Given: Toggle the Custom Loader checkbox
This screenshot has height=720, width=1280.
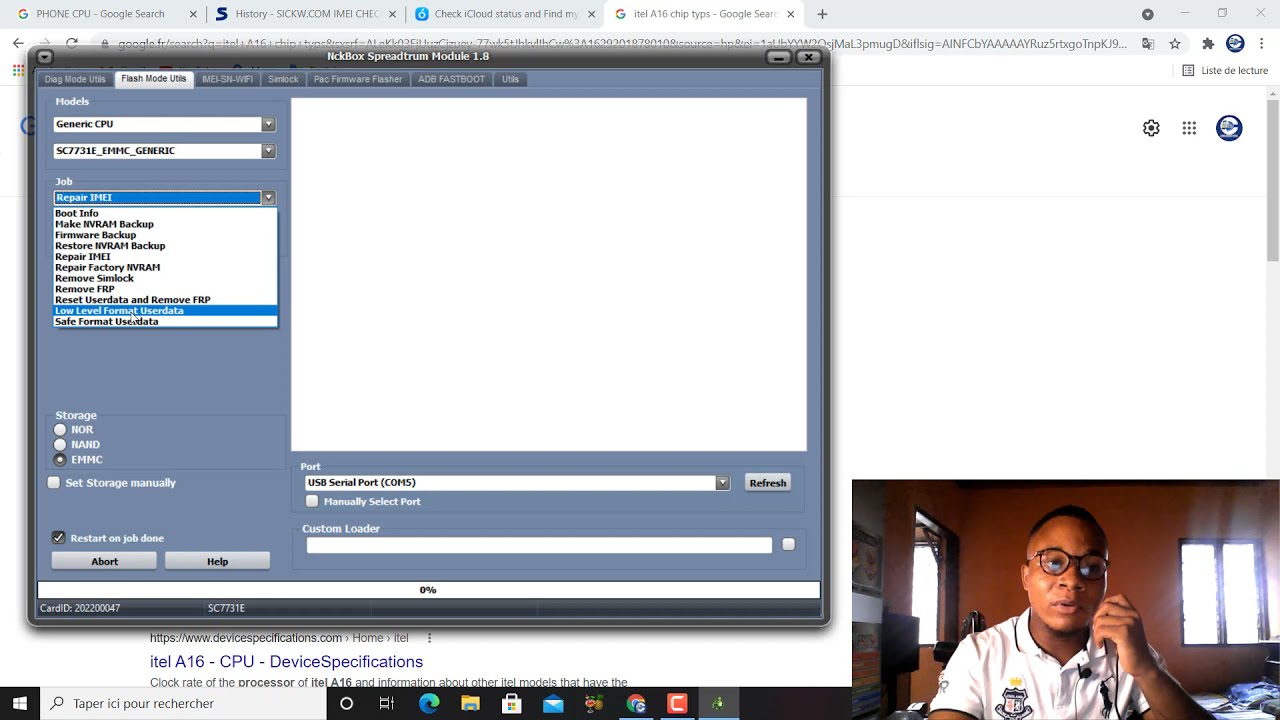Looking at the screenshot, I should click(x=788, y=545).
